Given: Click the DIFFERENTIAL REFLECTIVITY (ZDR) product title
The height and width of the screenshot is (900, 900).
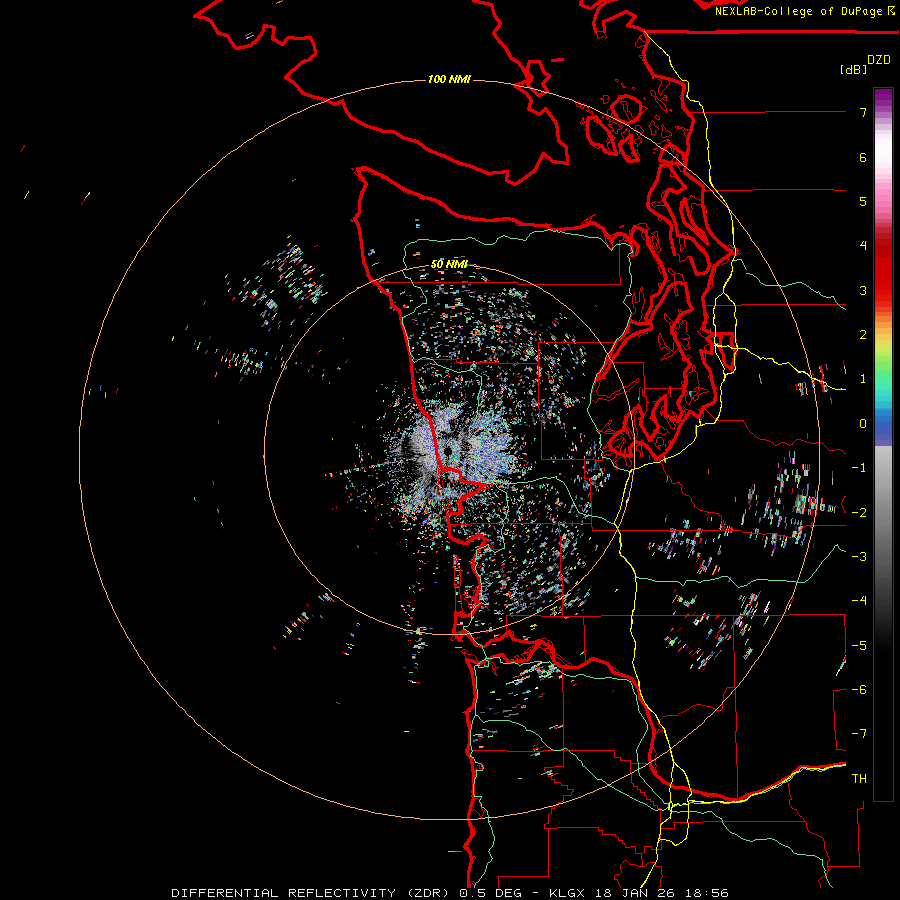Looking at the screenshot, I should [312, 893].
